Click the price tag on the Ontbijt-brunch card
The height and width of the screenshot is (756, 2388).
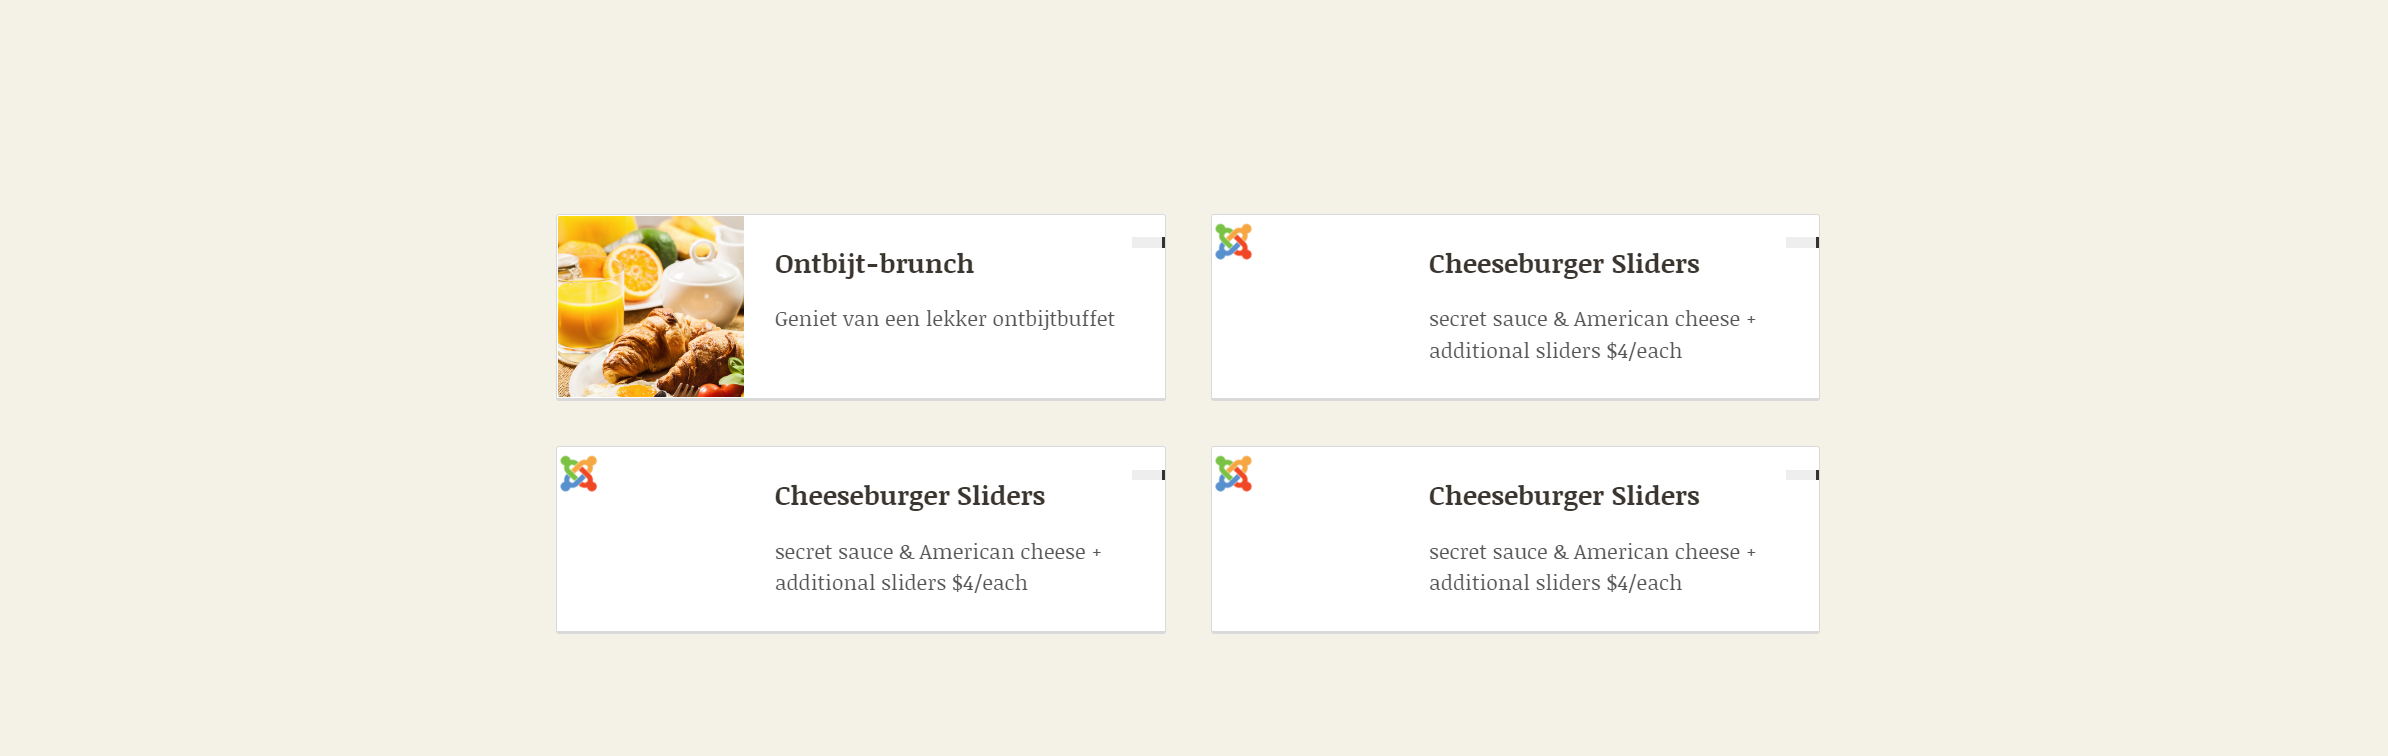1148,243
